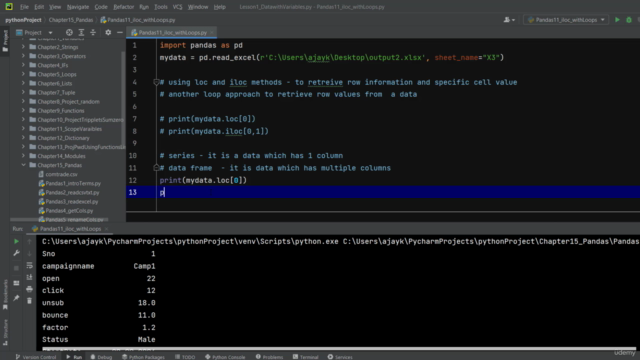
Task: Toggle soft-wrap in Run output
Action: point(29,265)
